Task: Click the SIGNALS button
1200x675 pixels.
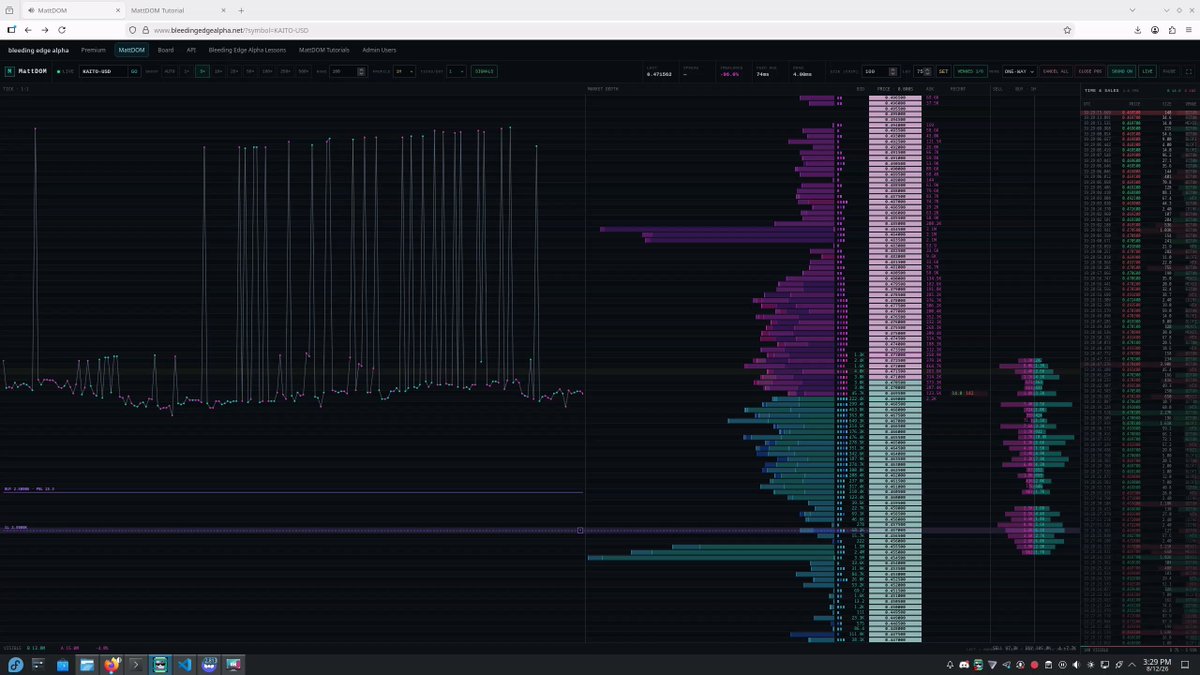Action: pos(484,71)
